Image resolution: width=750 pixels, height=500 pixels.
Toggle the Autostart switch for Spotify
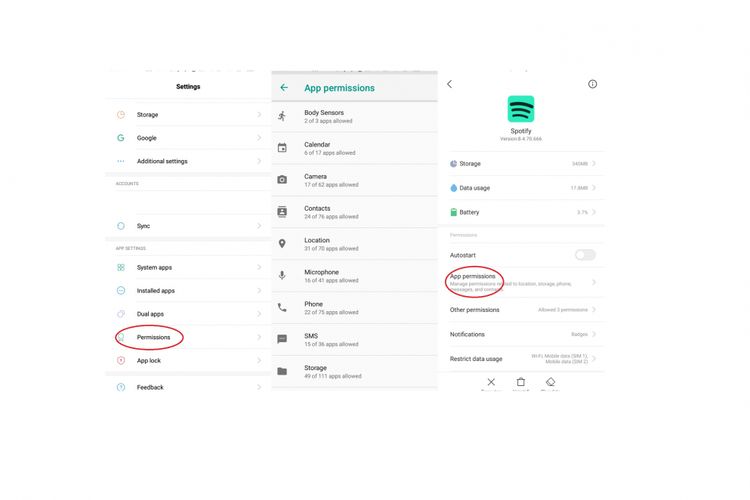(x=584, y=255)
